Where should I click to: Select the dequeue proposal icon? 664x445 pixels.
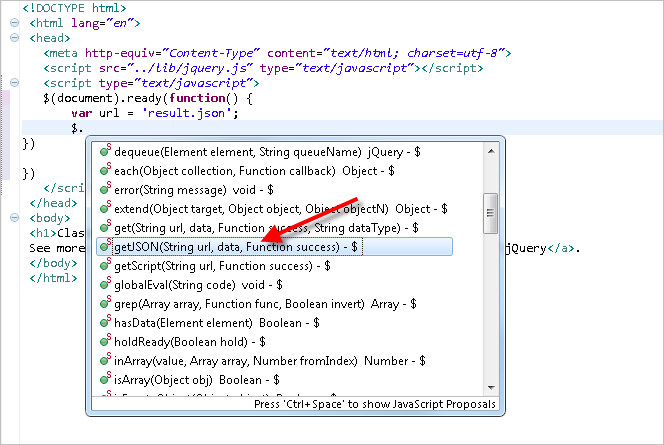(105, 151)
